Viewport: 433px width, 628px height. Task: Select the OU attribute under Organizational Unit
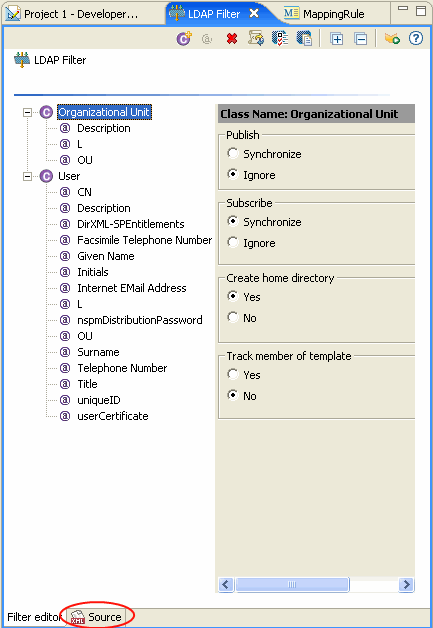(85, 160)
